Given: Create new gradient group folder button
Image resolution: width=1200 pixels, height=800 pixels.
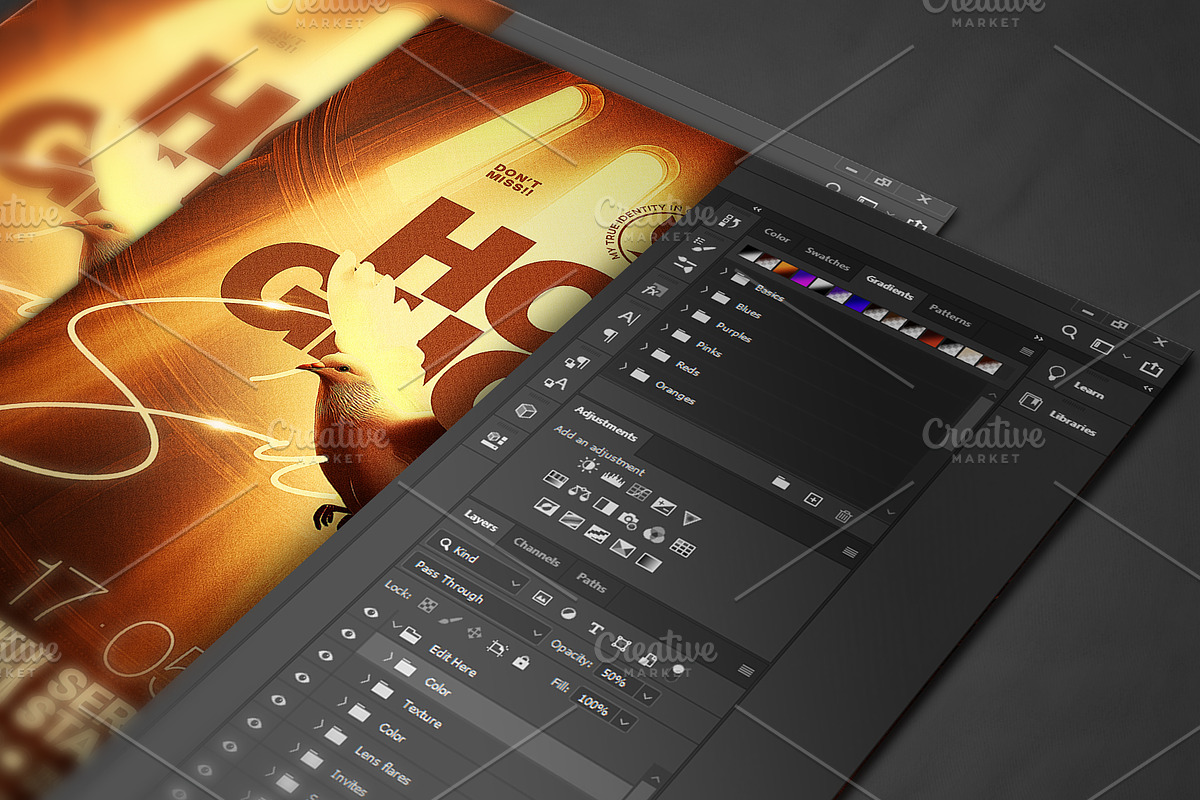Looking at the screenshot, I should pyautogui.click(x=781, y=482).
